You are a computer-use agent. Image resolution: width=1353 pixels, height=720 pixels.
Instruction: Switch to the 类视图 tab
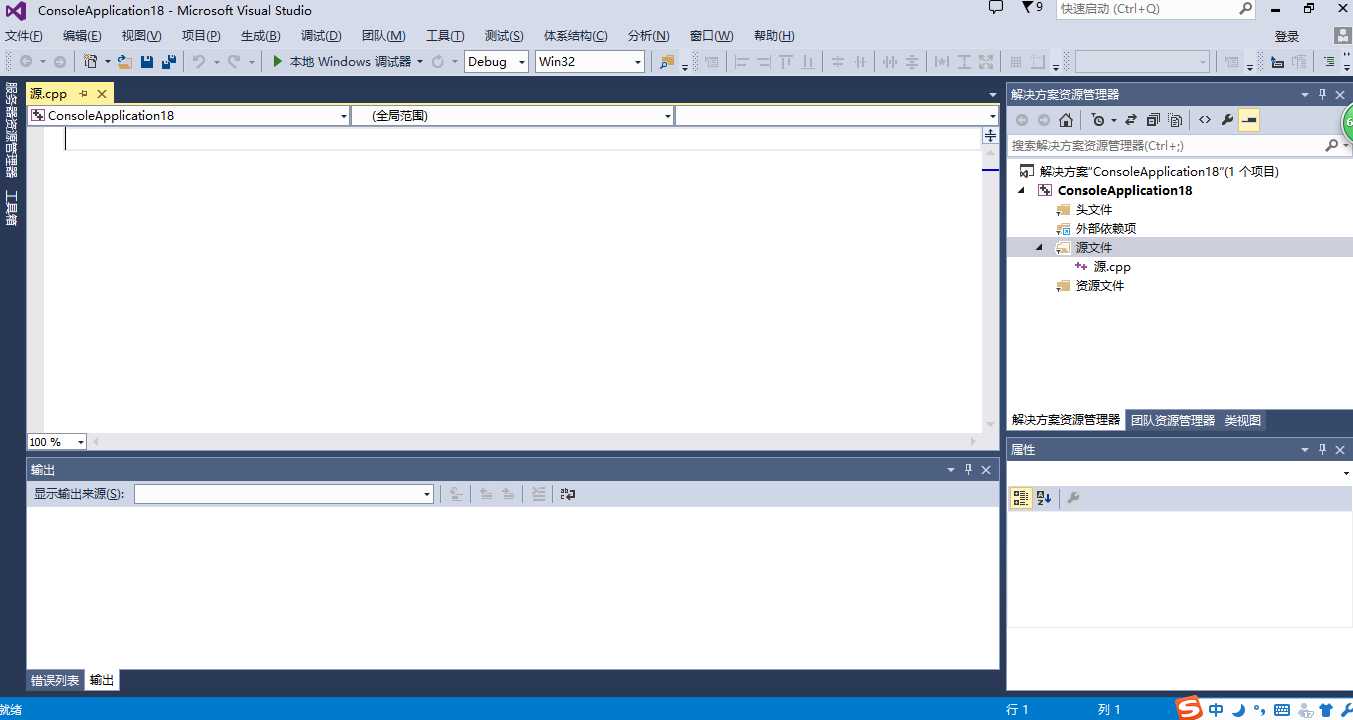click(1243, 421)
